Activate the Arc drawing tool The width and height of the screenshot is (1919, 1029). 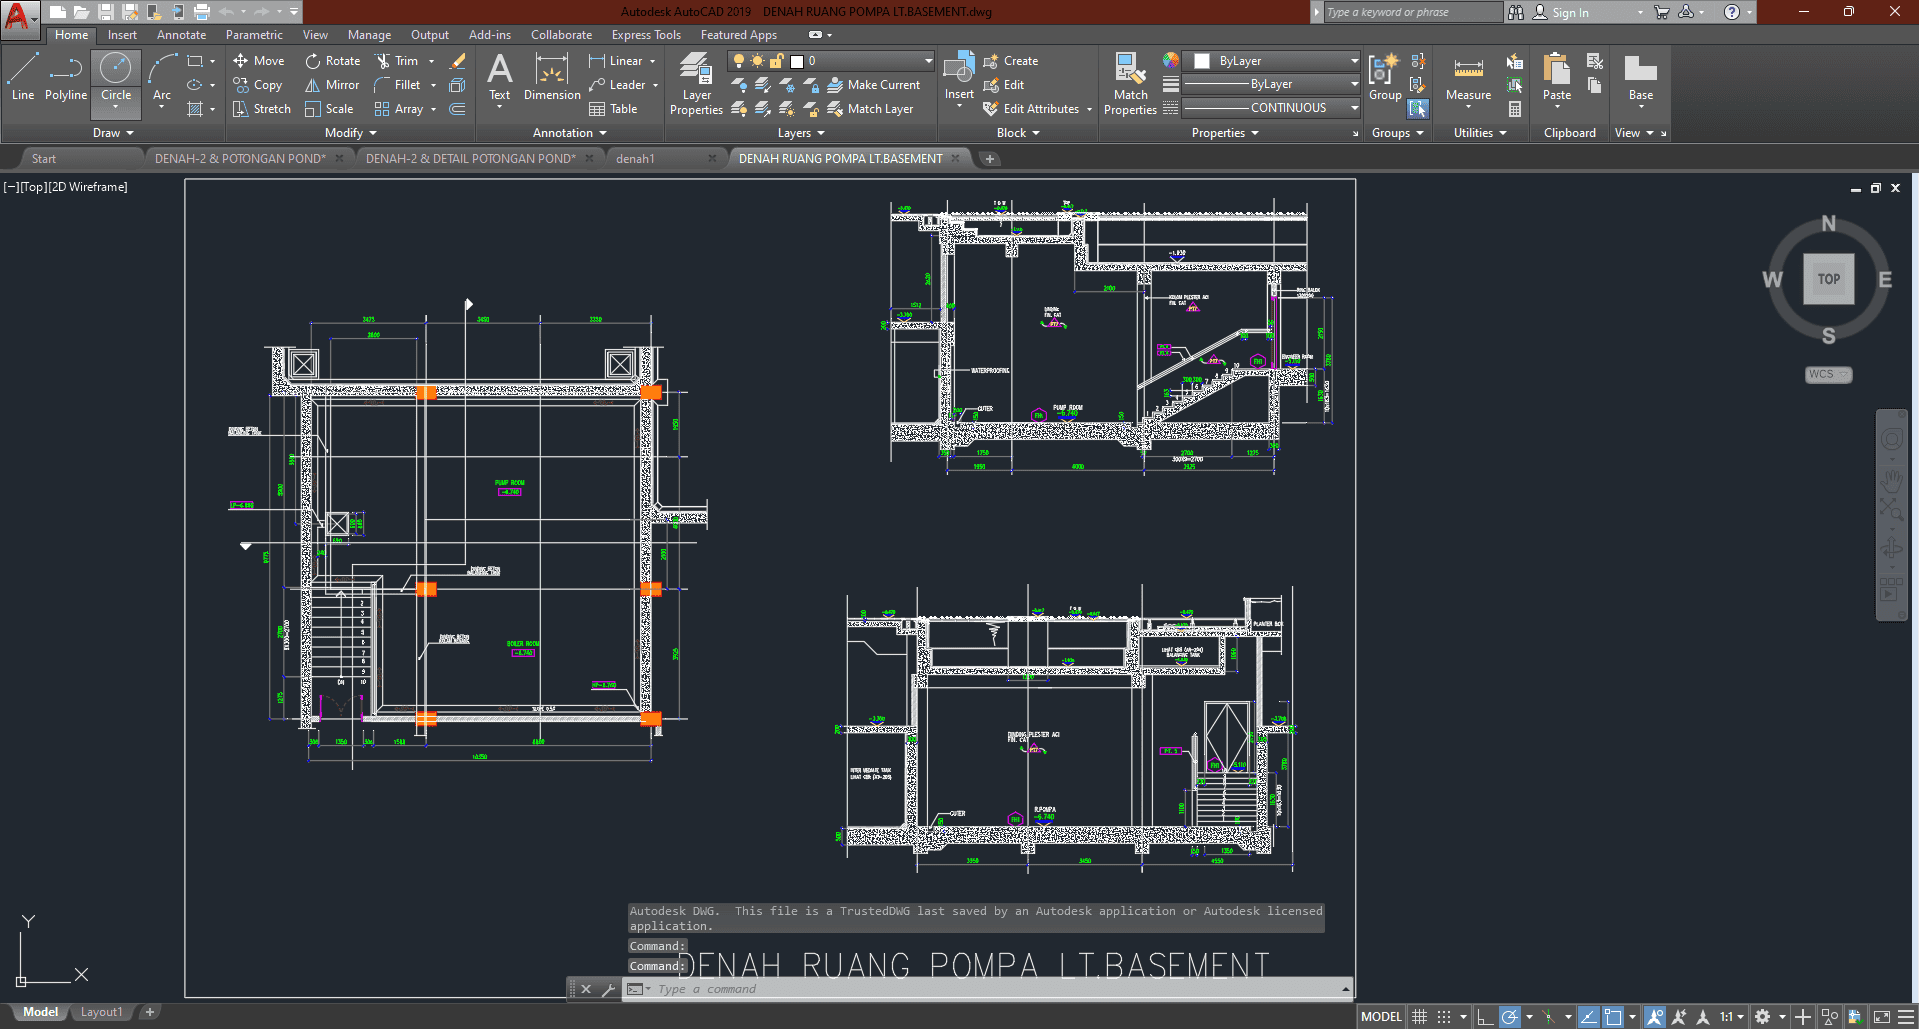(x=162, y=78)
